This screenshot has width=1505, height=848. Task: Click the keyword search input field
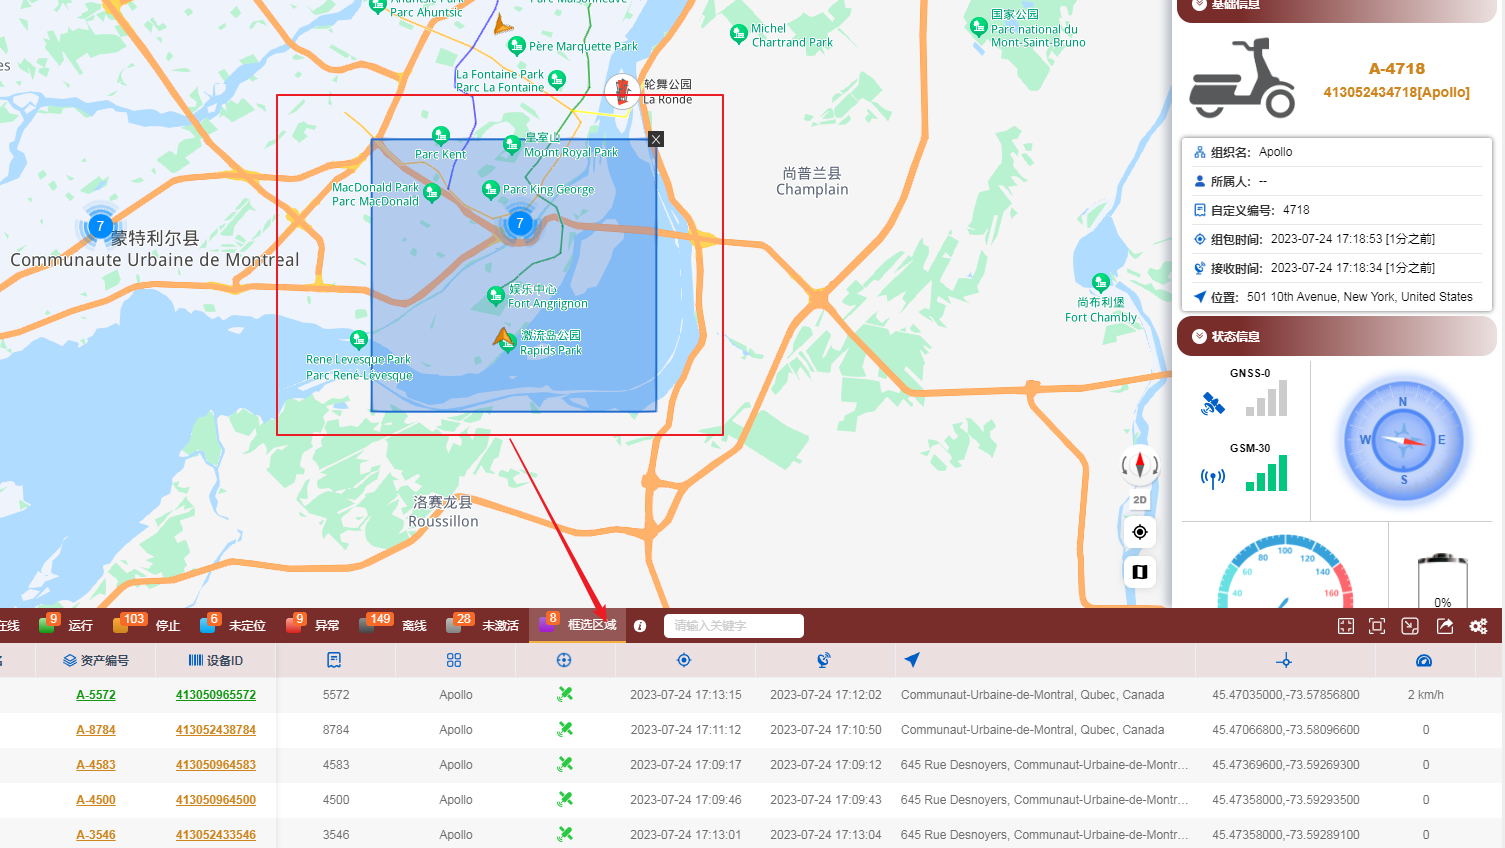(733, 626)
